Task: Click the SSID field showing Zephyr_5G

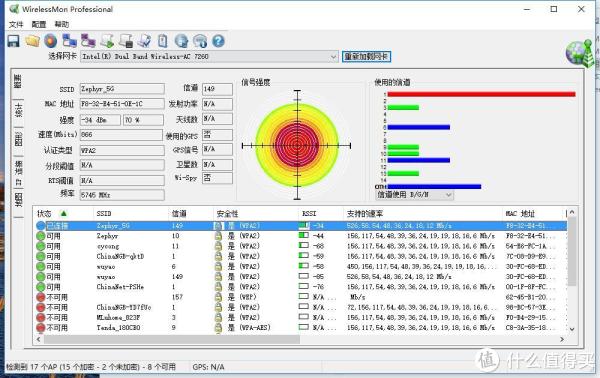Action: [122, 89]
